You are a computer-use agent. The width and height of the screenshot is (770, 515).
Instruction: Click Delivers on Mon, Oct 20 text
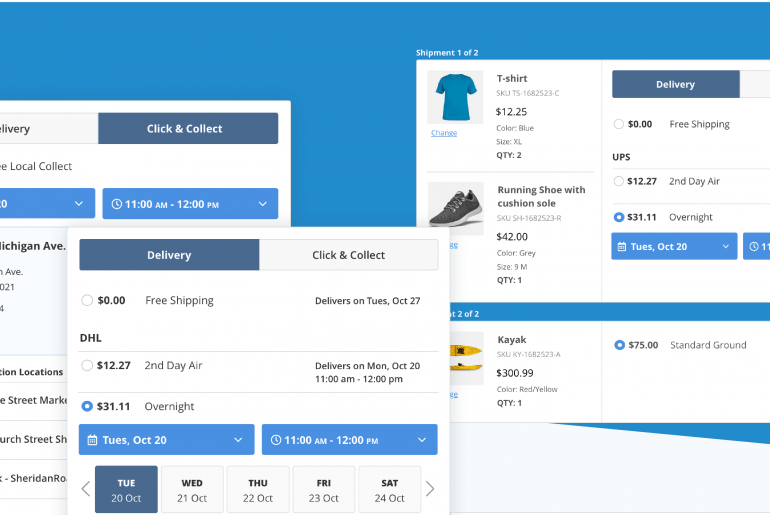tap(368, 365)
